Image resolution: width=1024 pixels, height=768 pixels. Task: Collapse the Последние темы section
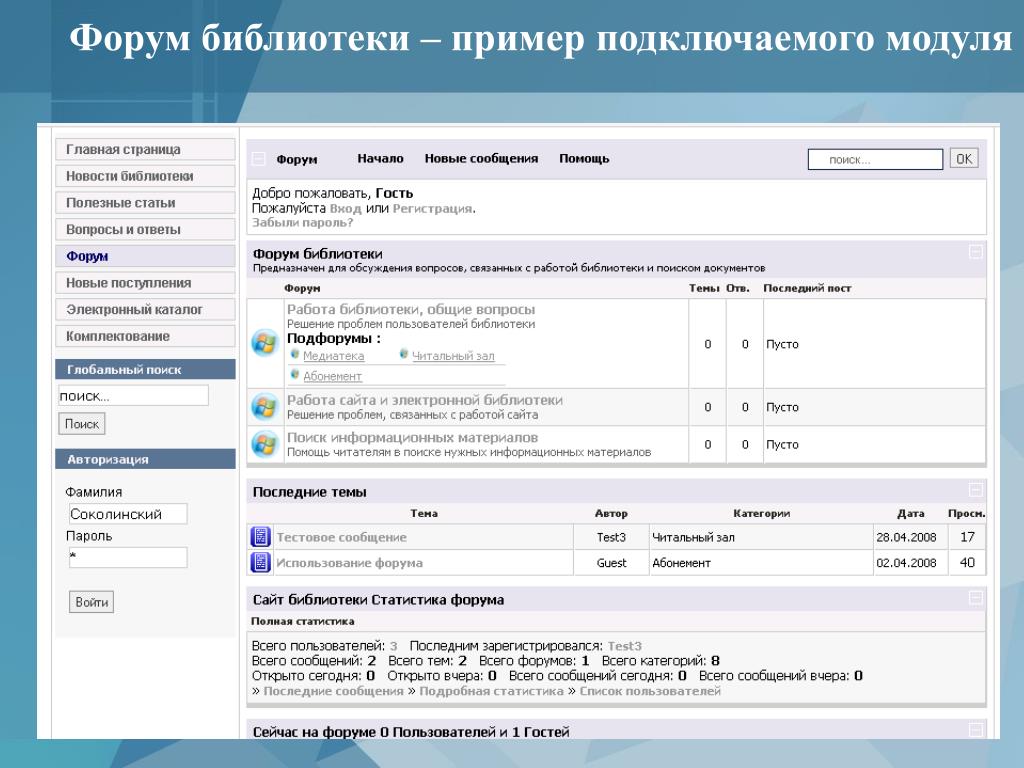[975, 490]
